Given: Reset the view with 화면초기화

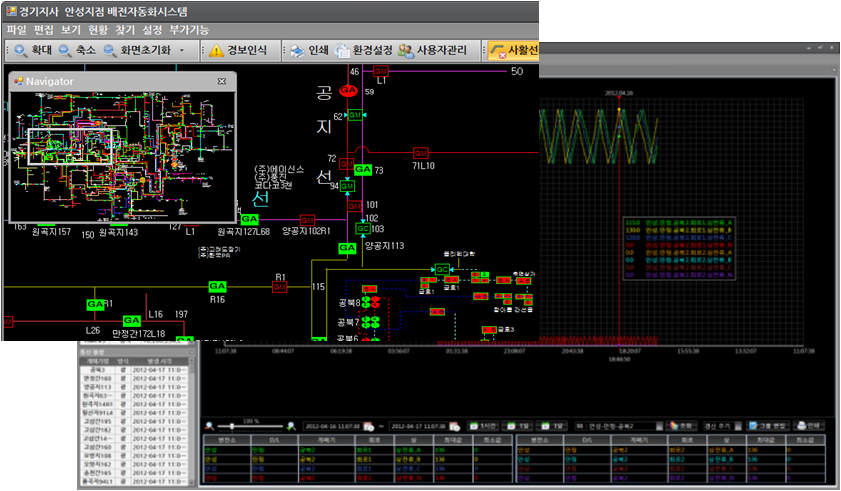Looking at the screenshot, I should tap(136, 50).
